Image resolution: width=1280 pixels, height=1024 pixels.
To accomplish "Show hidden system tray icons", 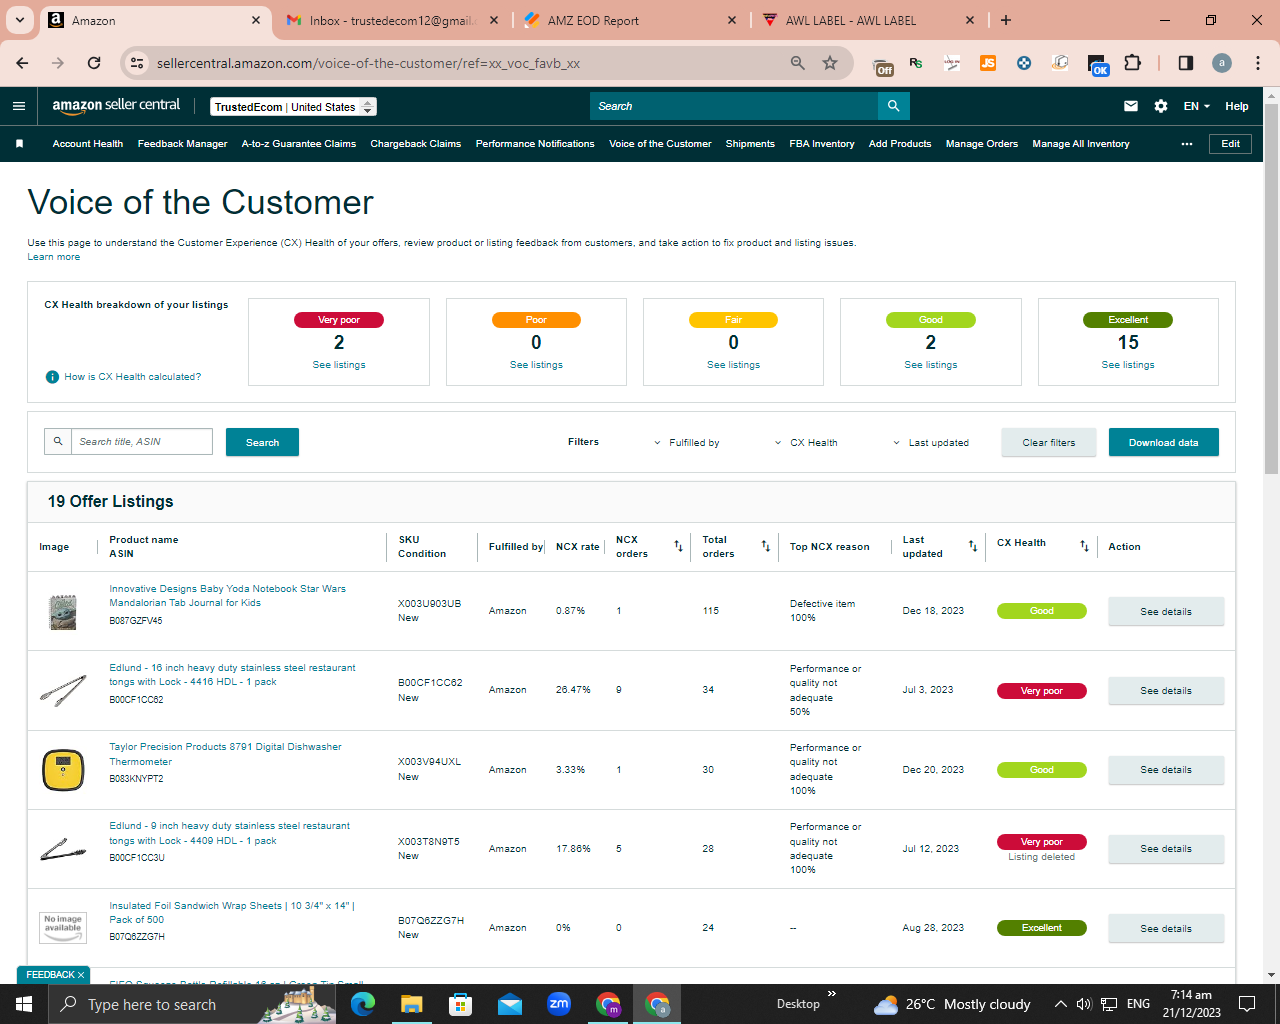I will 1060,1004.
